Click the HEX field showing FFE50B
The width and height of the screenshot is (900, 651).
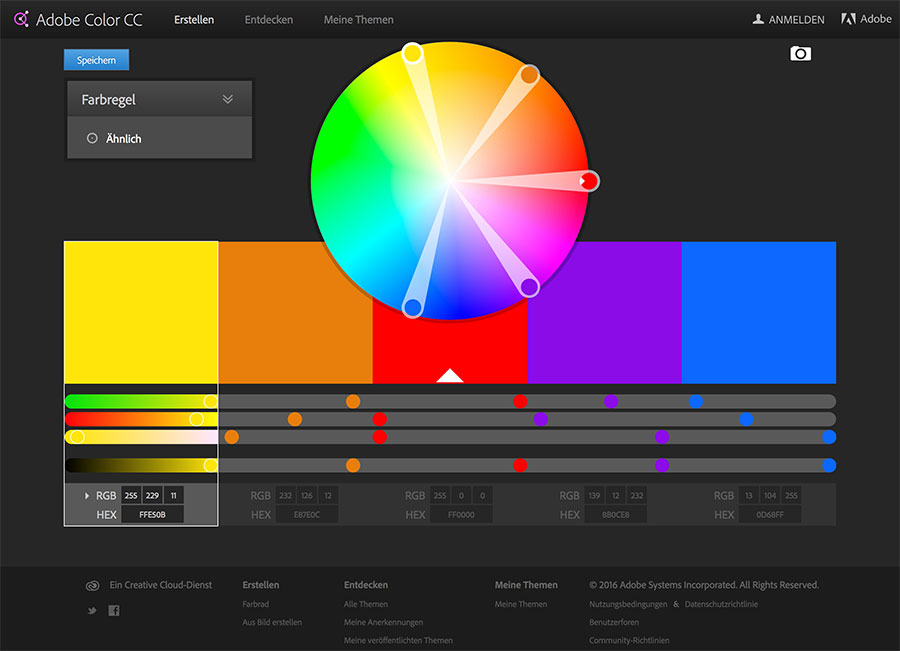pyautogui.click(x=152, y=514)
